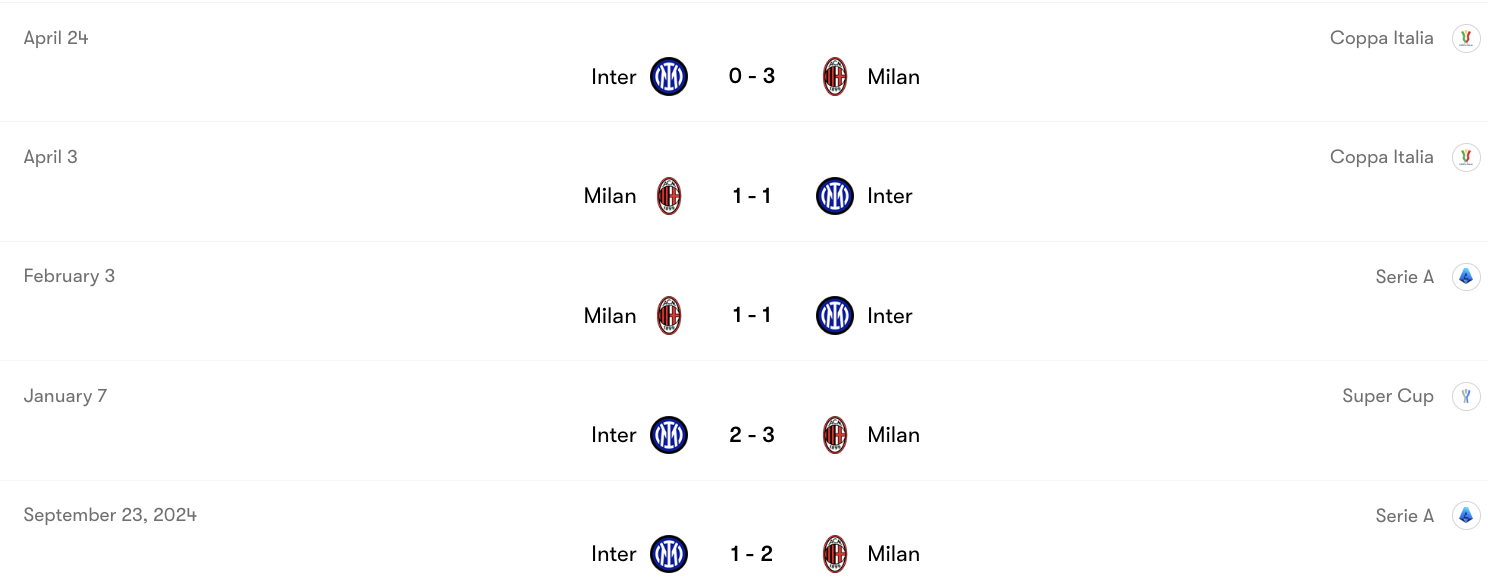
Task: Click the 0 - 3 score of April 24
Action: [751, 76]
